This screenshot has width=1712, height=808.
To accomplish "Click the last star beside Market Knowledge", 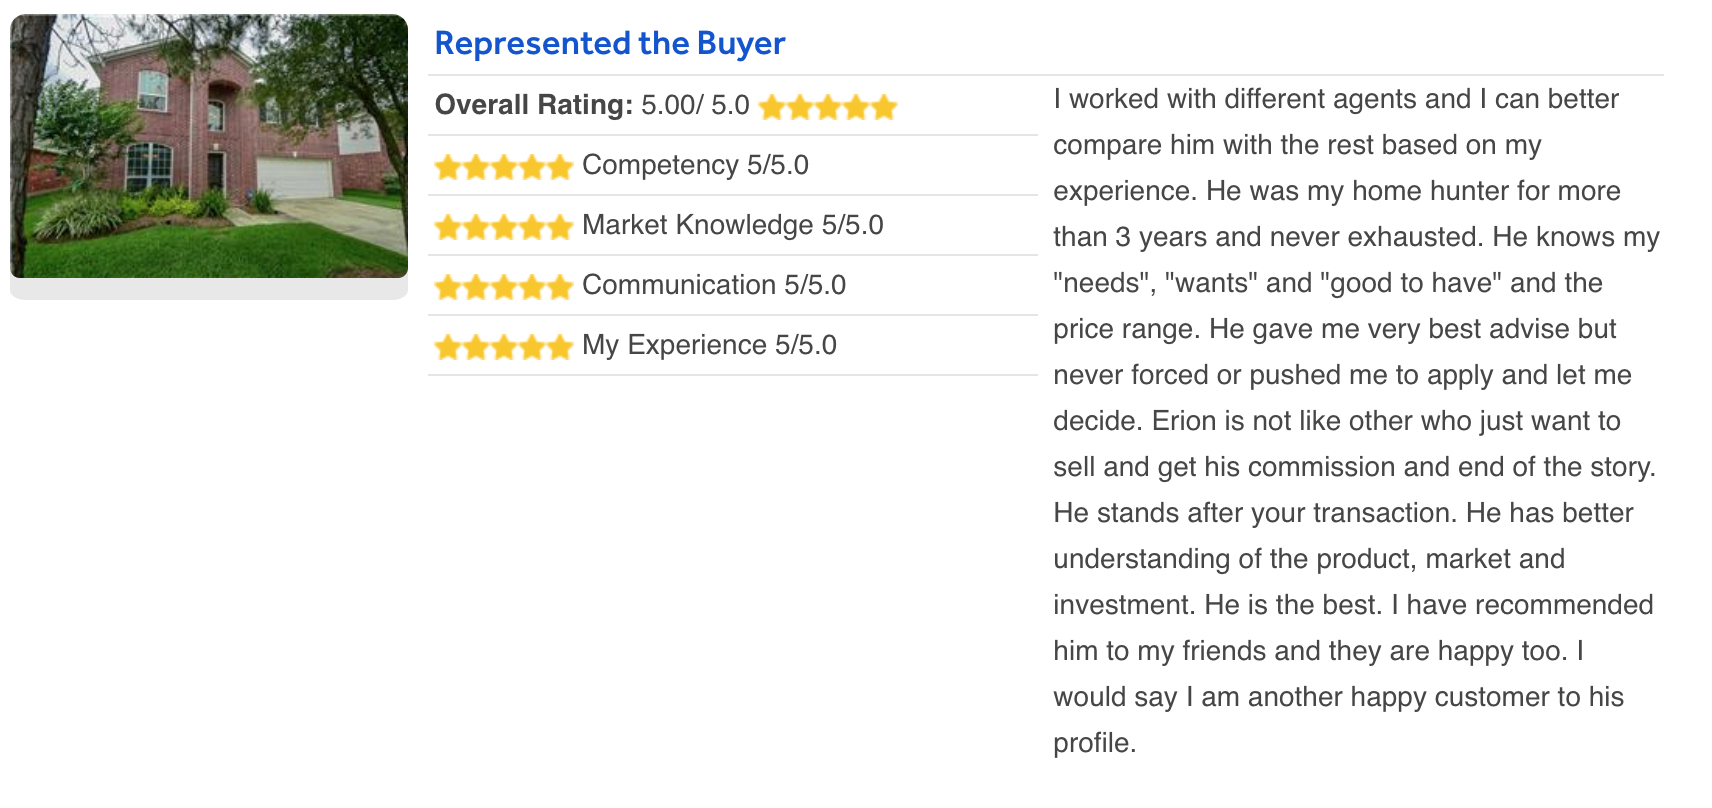I will (x=560, y=227).
